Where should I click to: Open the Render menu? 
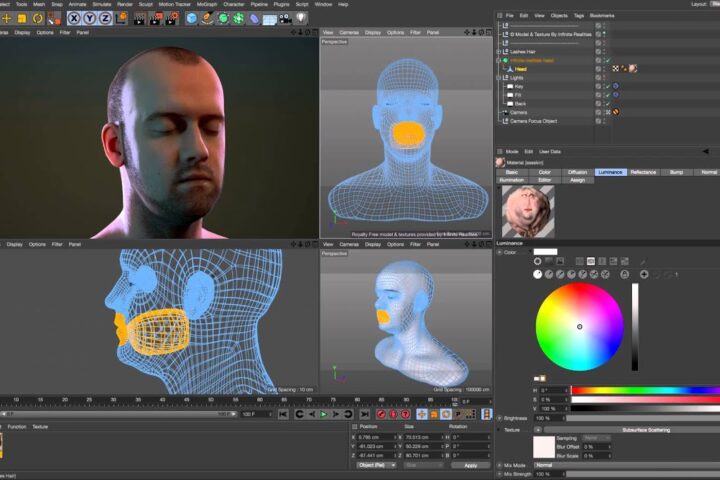(x=124, y=4)
